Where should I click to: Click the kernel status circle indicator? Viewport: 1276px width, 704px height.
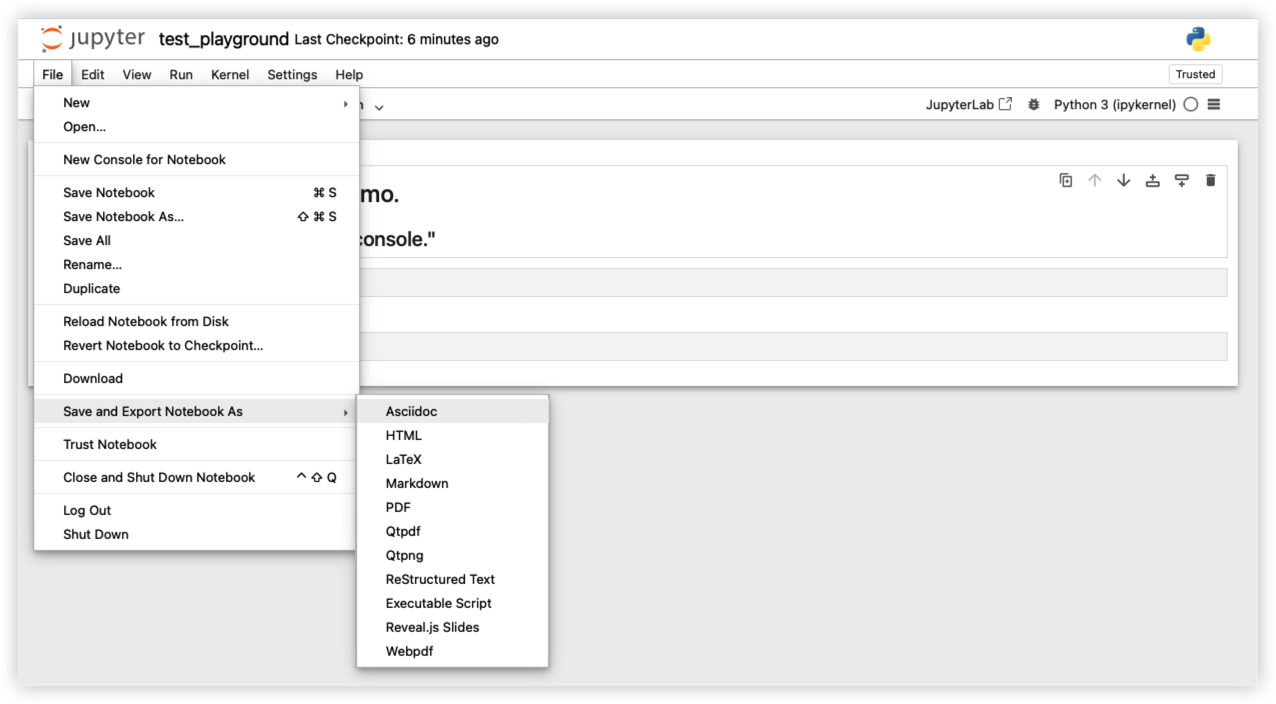pyautogui.click(x=1190, y=104)
